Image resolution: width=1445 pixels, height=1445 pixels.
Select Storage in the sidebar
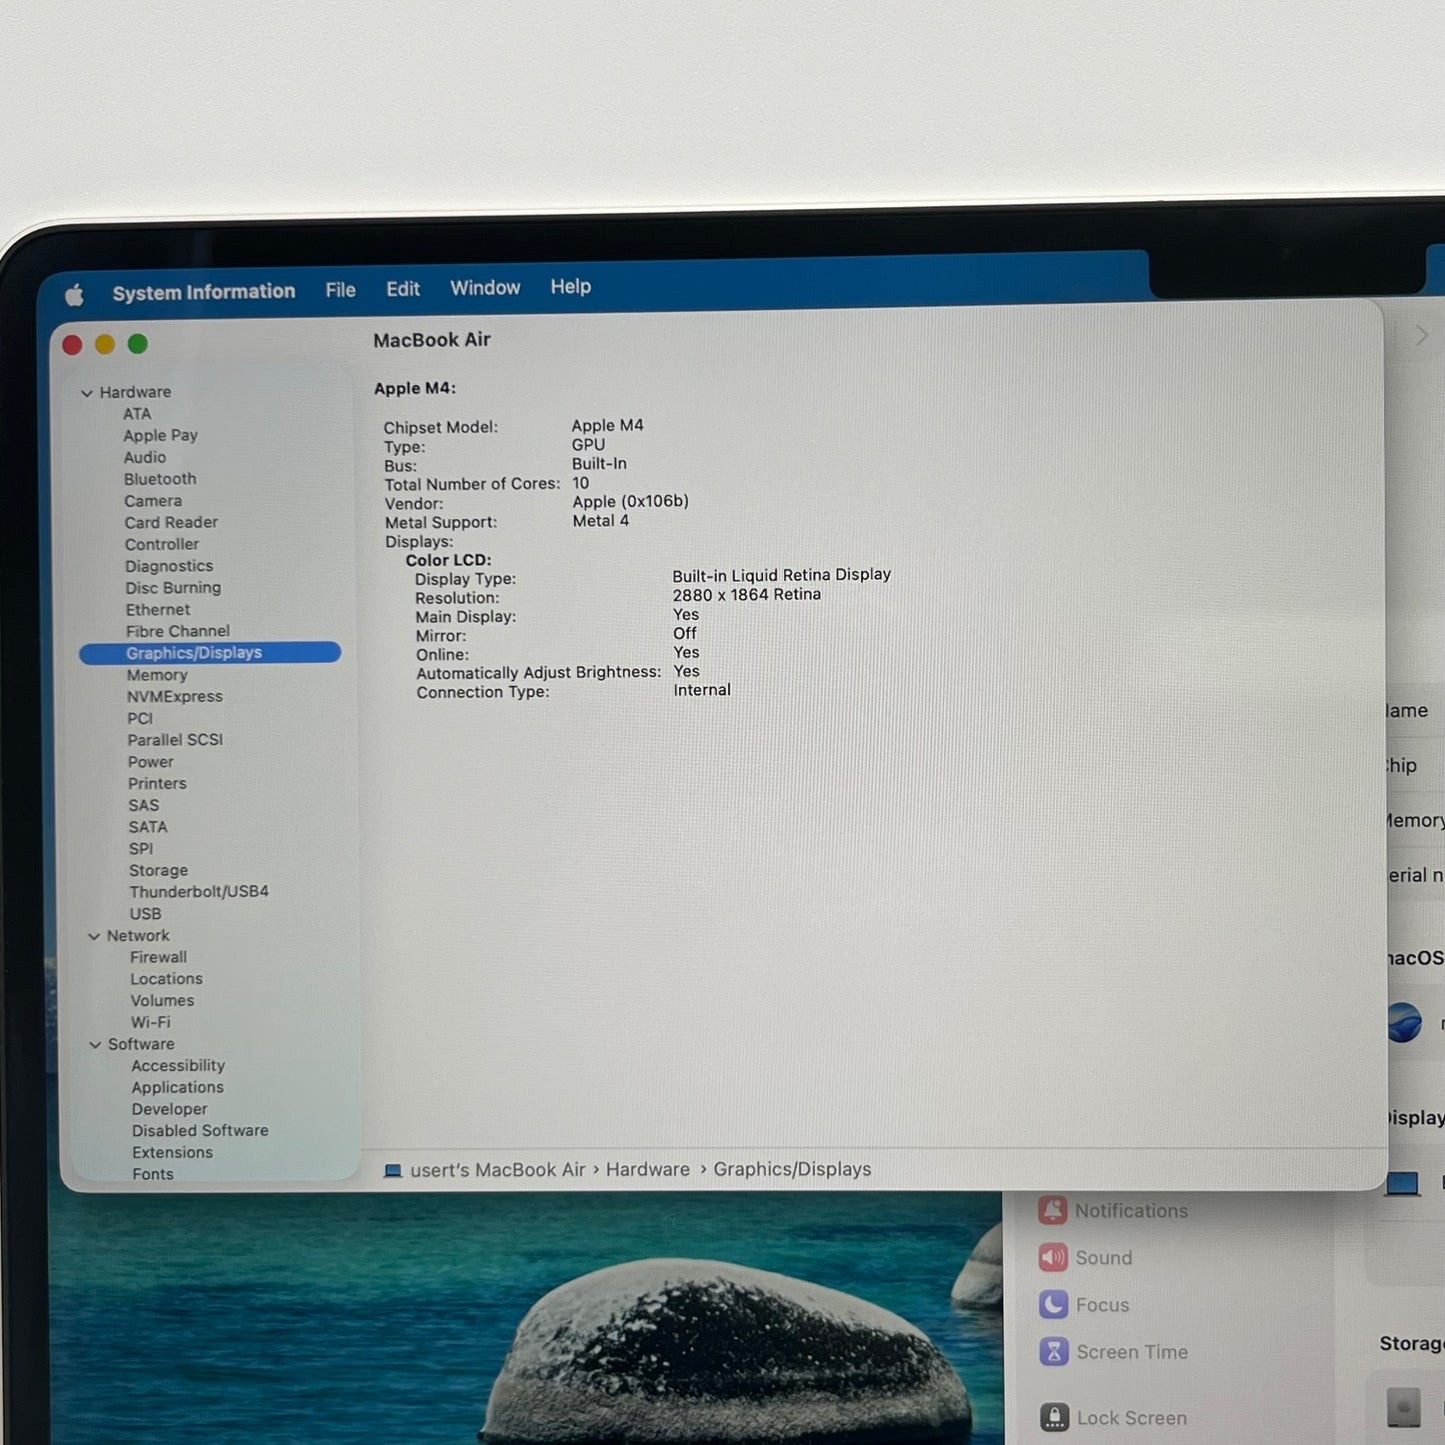(158, 870)
